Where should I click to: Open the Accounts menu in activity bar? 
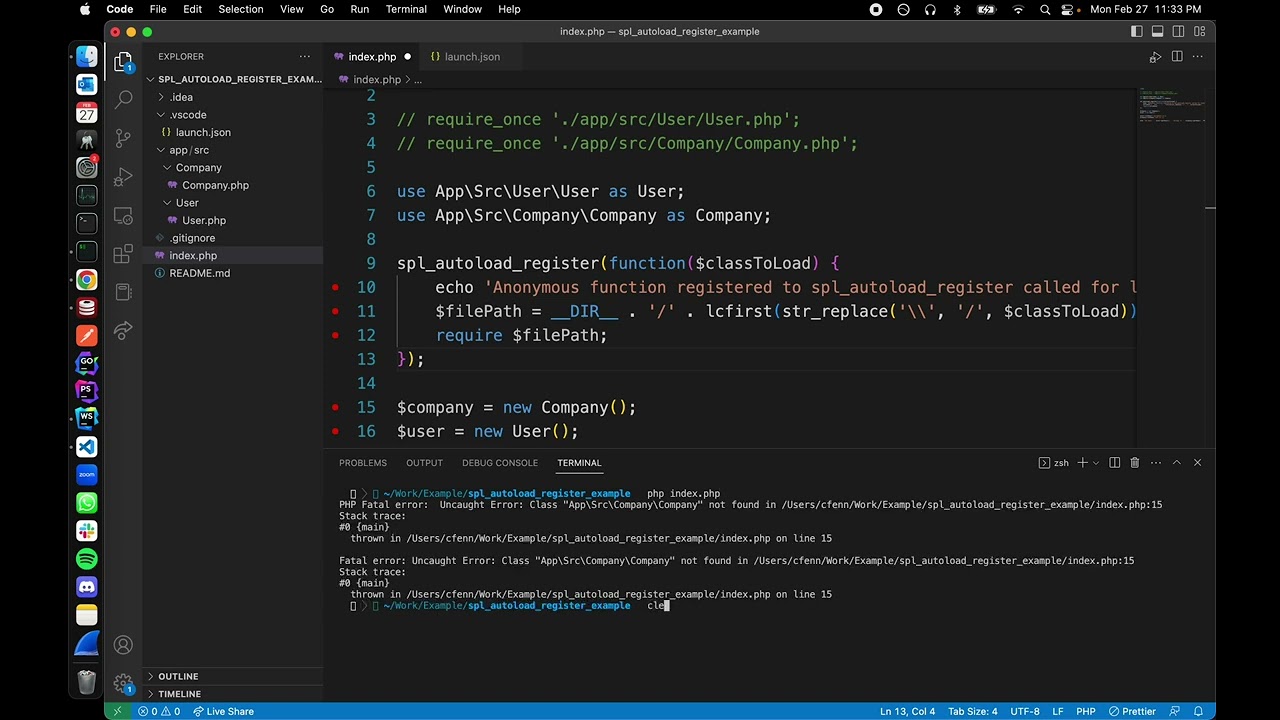(x=123, y=645)
